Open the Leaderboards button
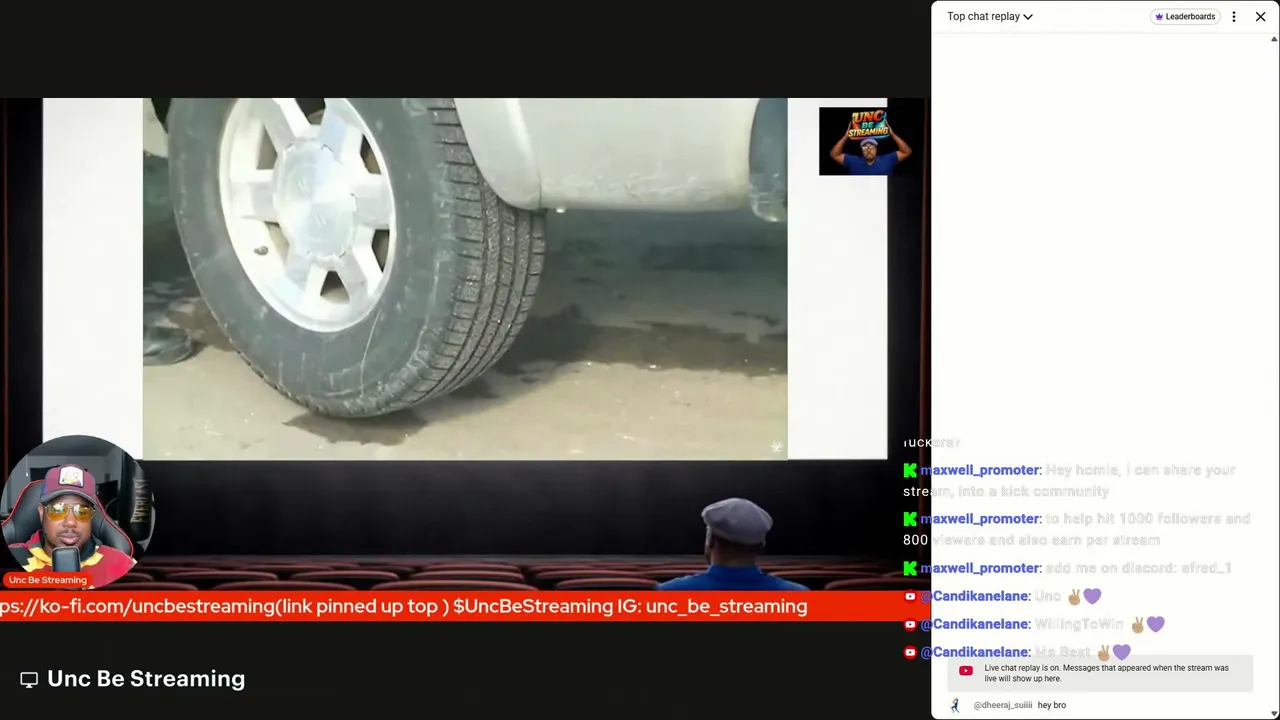The width and height of the screenshot is (1280, 720). 1185,16
